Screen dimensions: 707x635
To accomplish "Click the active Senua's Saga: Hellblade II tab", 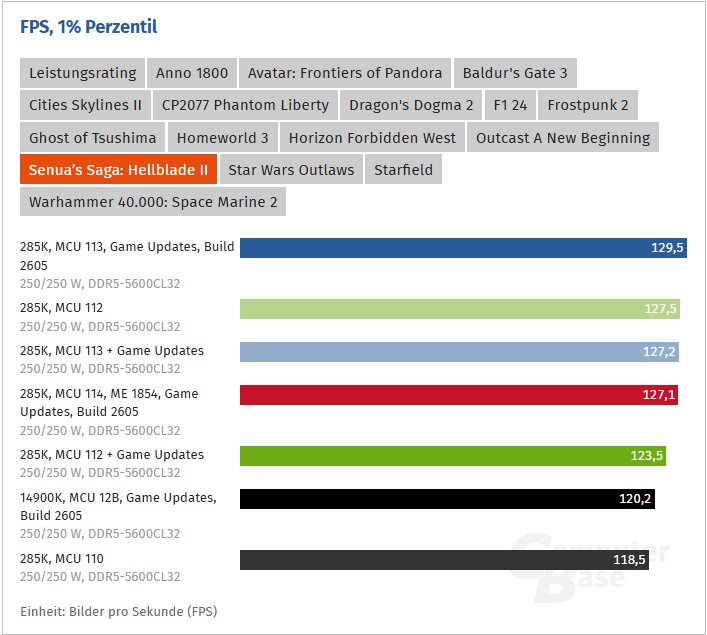I will click(118, 169).
